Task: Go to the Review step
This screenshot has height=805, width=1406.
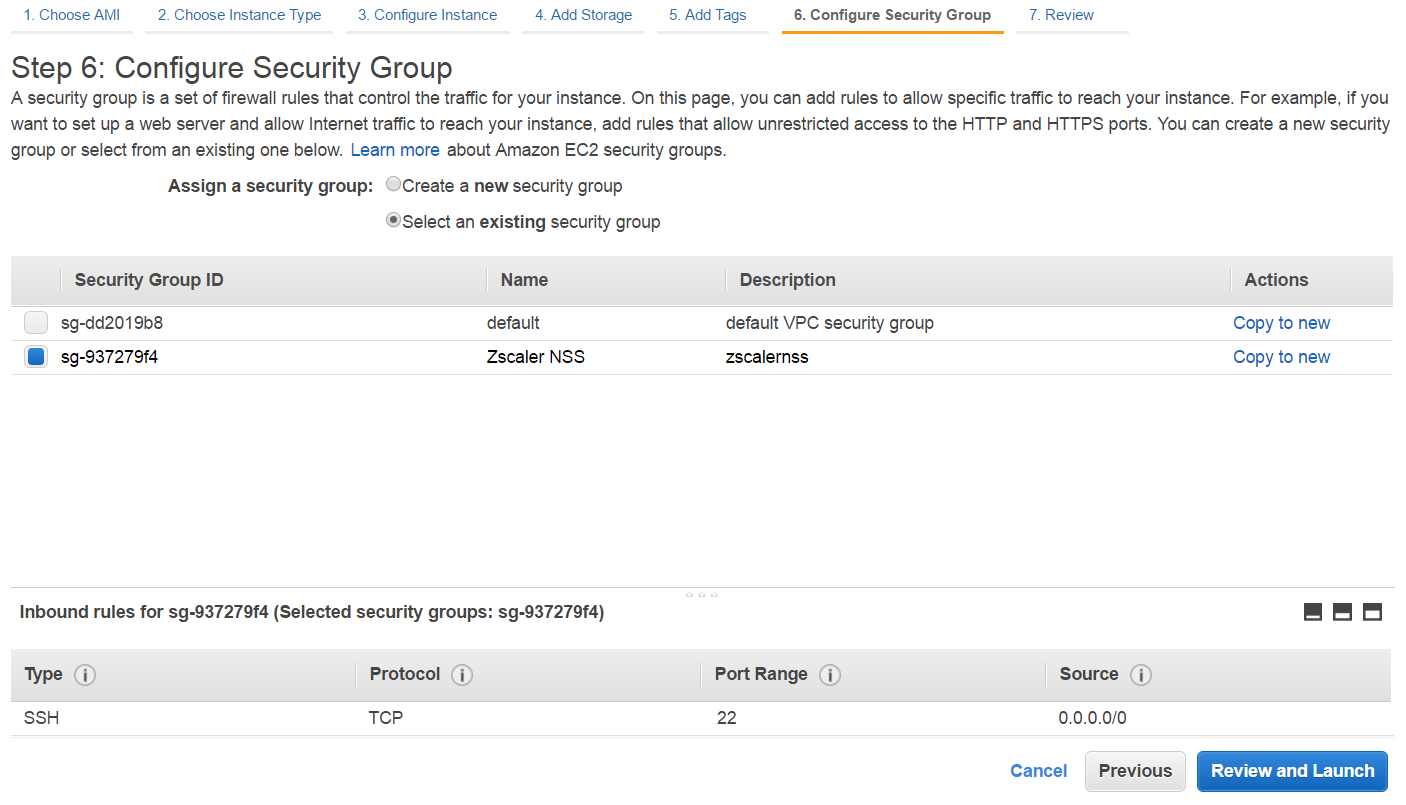Action: point(1061,14)
